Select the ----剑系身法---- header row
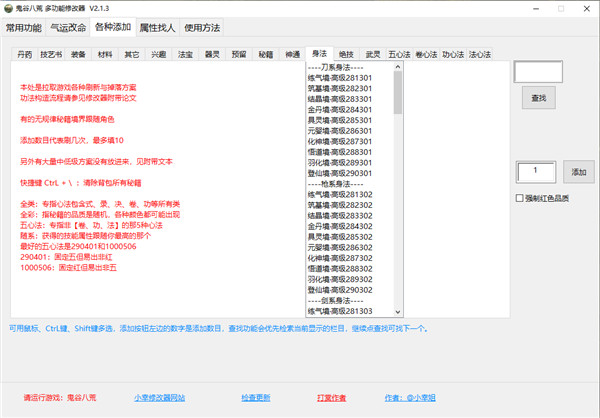The width and height of the screenshot is (600, 418). 350,300
